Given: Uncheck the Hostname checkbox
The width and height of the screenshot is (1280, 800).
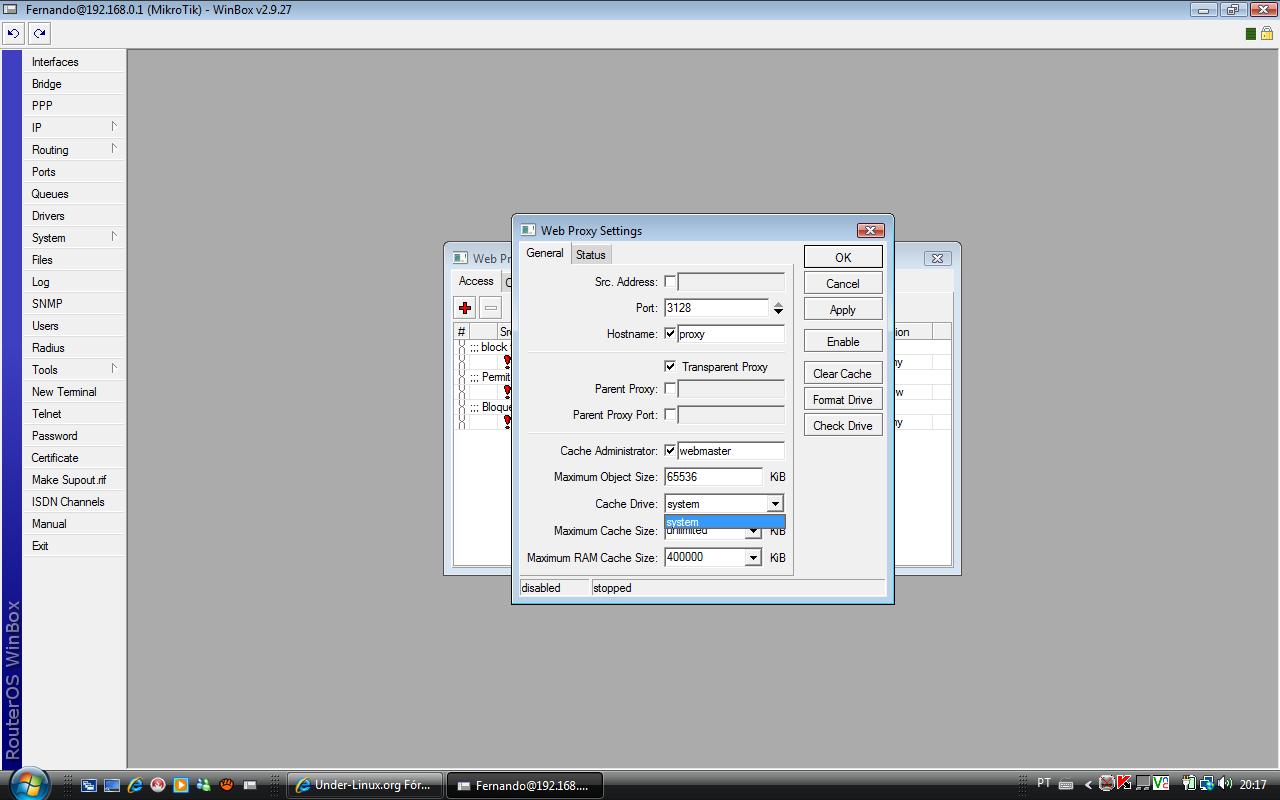Looking at the screenshot, I should [x=670, y=334].
